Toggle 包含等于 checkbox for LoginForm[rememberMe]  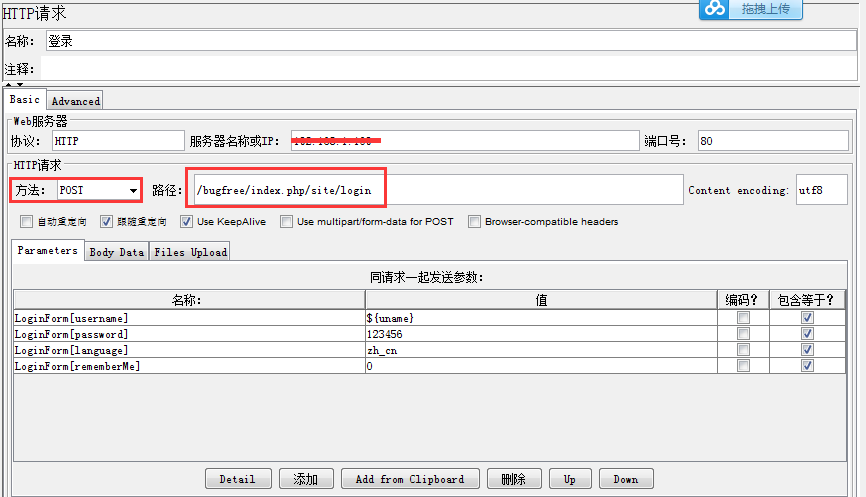807,366
